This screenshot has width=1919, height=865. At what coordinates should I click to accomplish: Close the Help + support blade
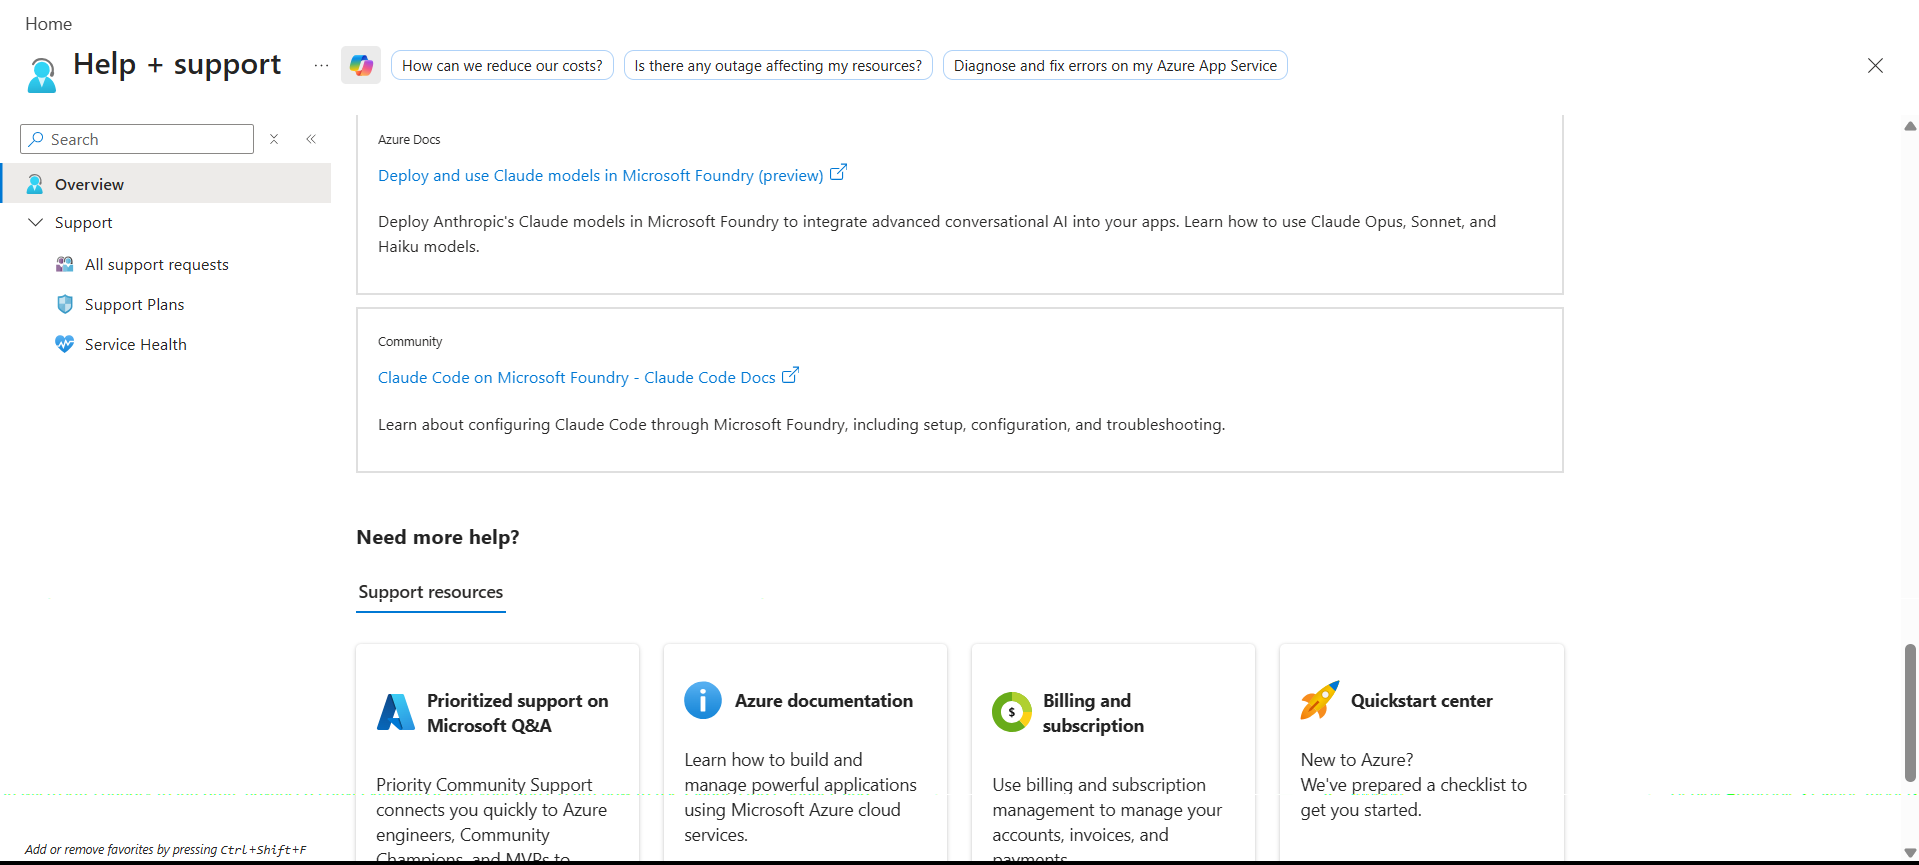[1875, 66]
